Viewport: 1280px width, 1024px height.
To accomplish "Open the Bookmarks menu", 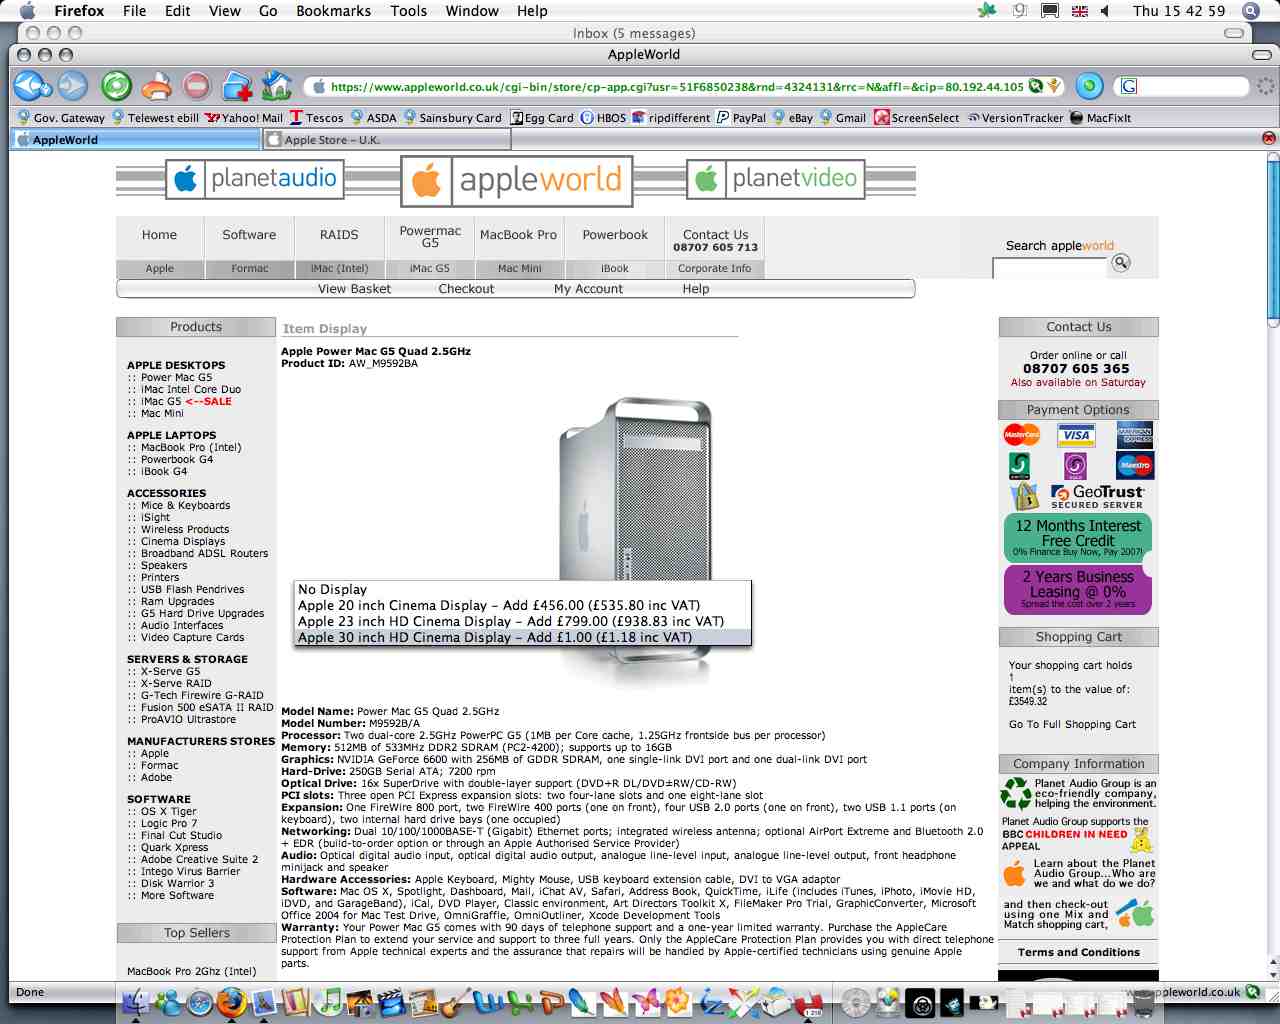I will tap(333, 11).
